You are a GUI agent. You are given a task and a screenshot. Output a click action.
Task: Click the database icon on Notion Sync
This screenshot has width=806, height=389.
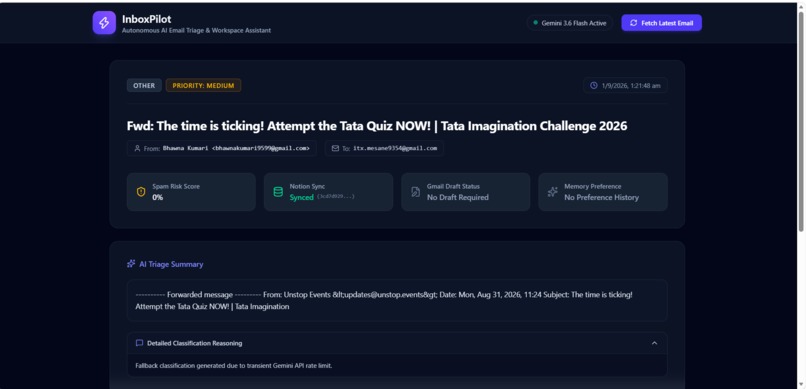pos(278,192)
